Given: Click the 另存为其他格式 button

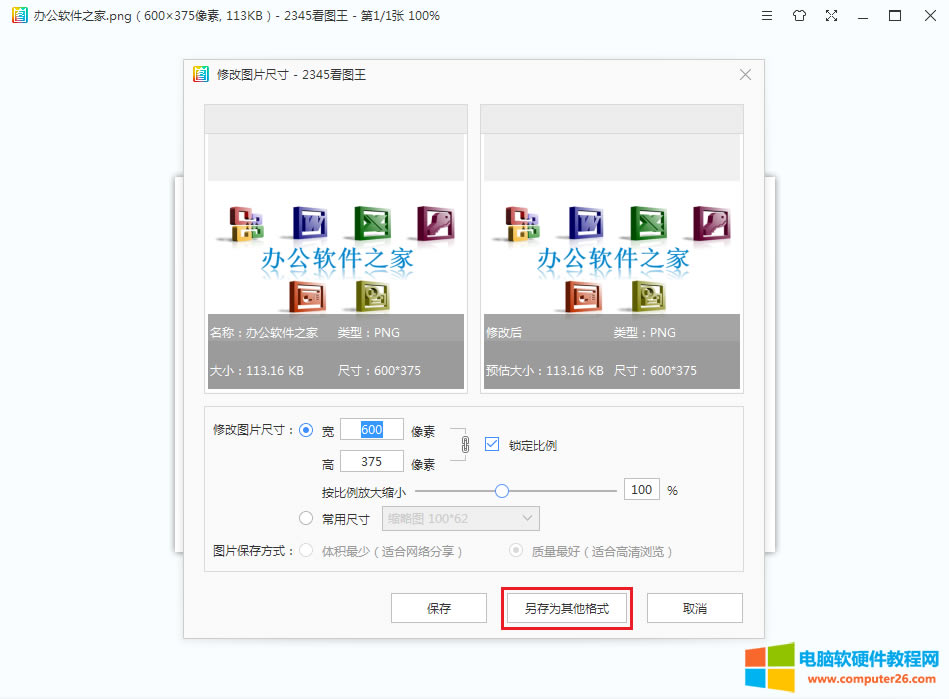Looking at the screenshot, I should point(566,607).
